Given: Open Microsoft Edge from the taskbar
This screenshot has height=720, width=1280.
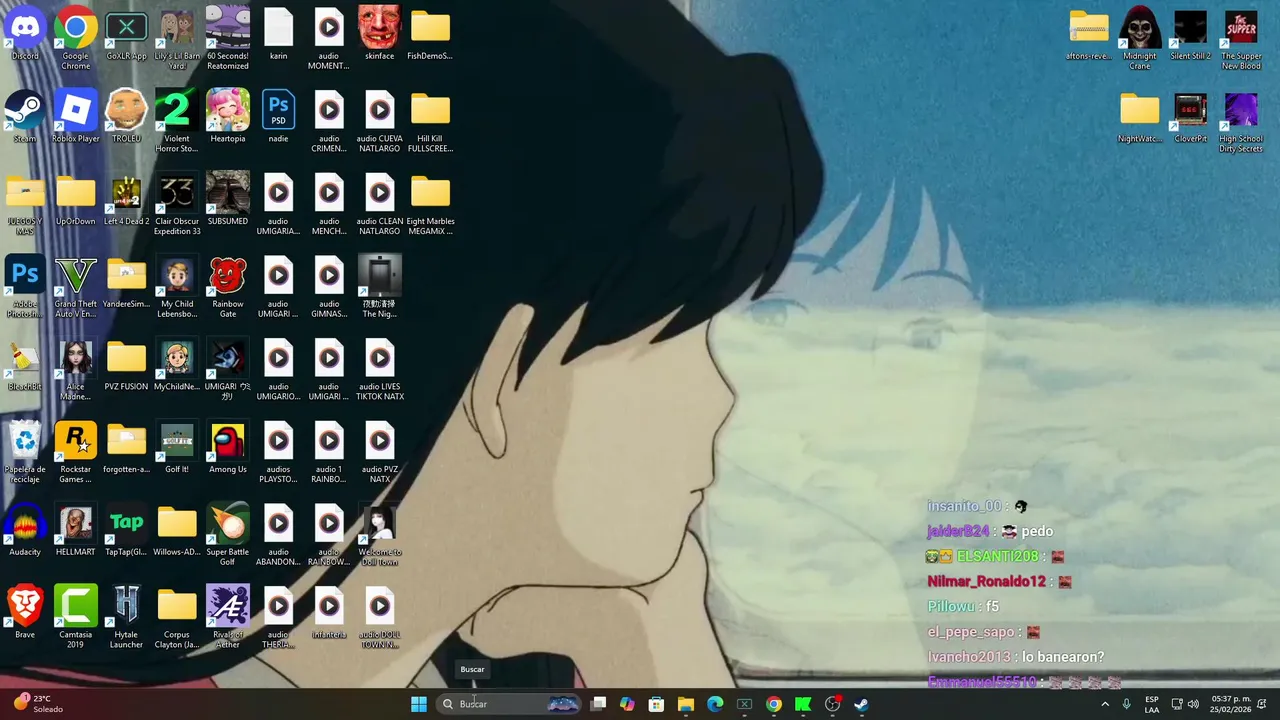Looking at the screenshot, I should coord(715,704).
